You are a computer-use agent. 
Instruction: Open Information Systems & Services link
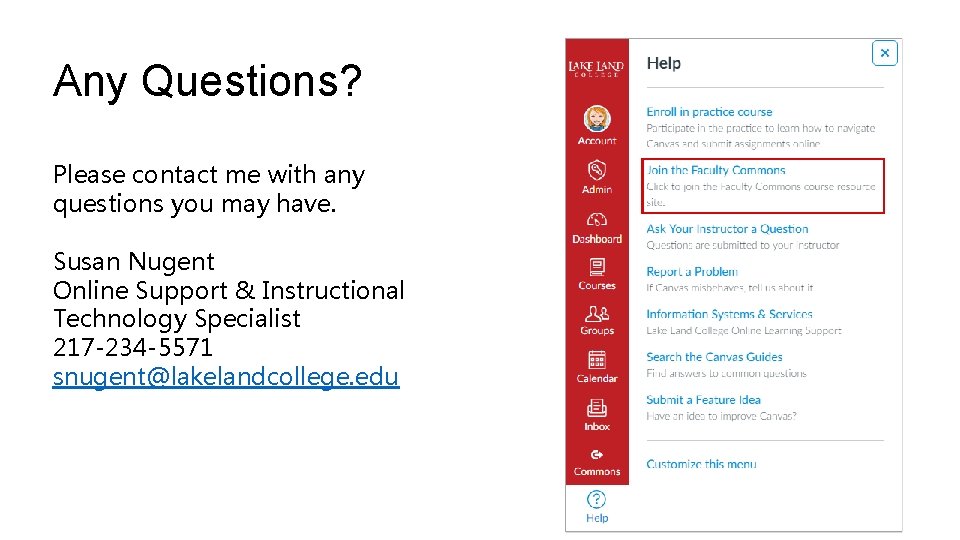(x=729, y=314)
